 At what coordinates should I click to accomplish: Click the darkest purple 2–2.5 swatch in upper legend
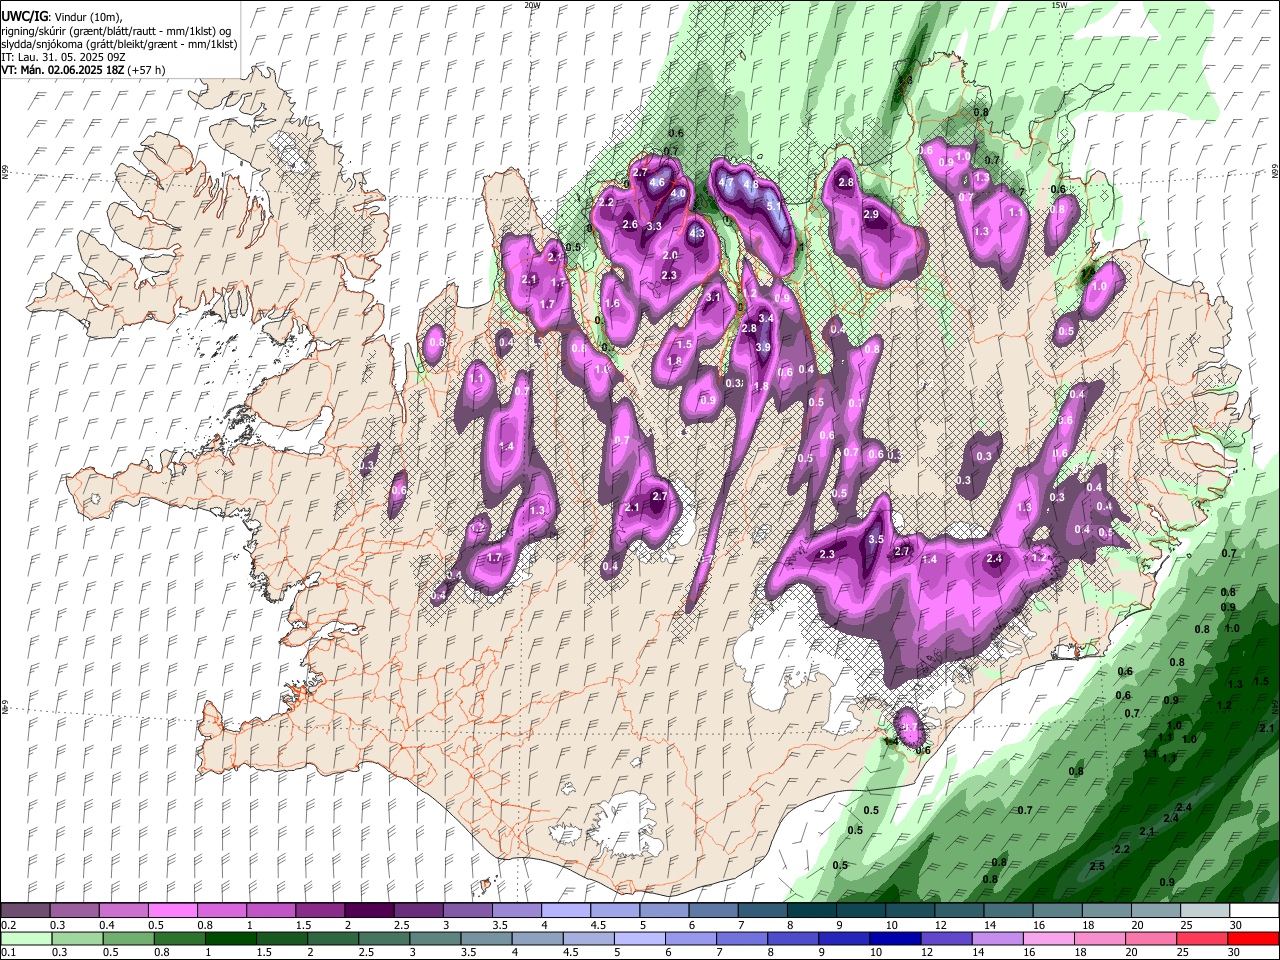369,911
